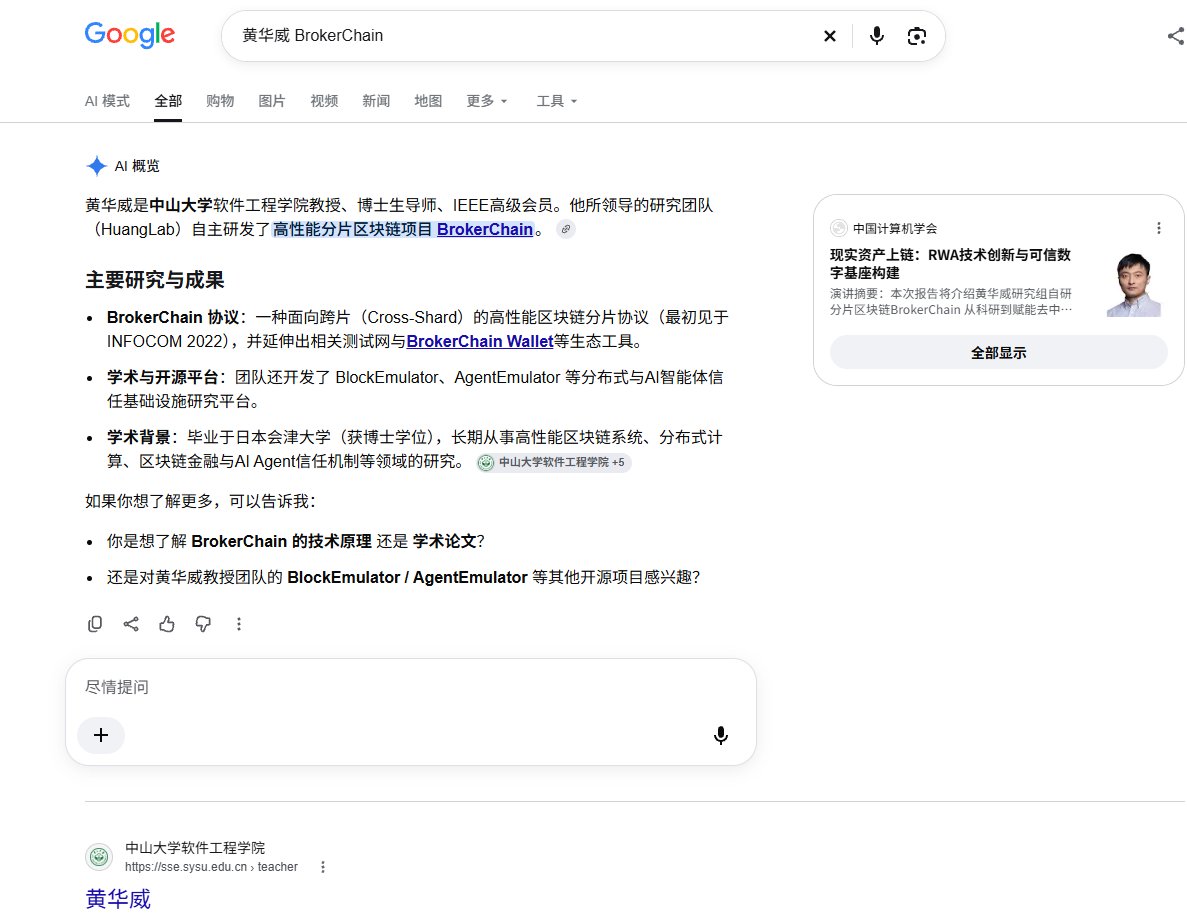Expand the 更多 dropdown menu
Image resolution: width=1187 pixels, height=916 pixels.
pyautogui.click(x=487, y=101)
